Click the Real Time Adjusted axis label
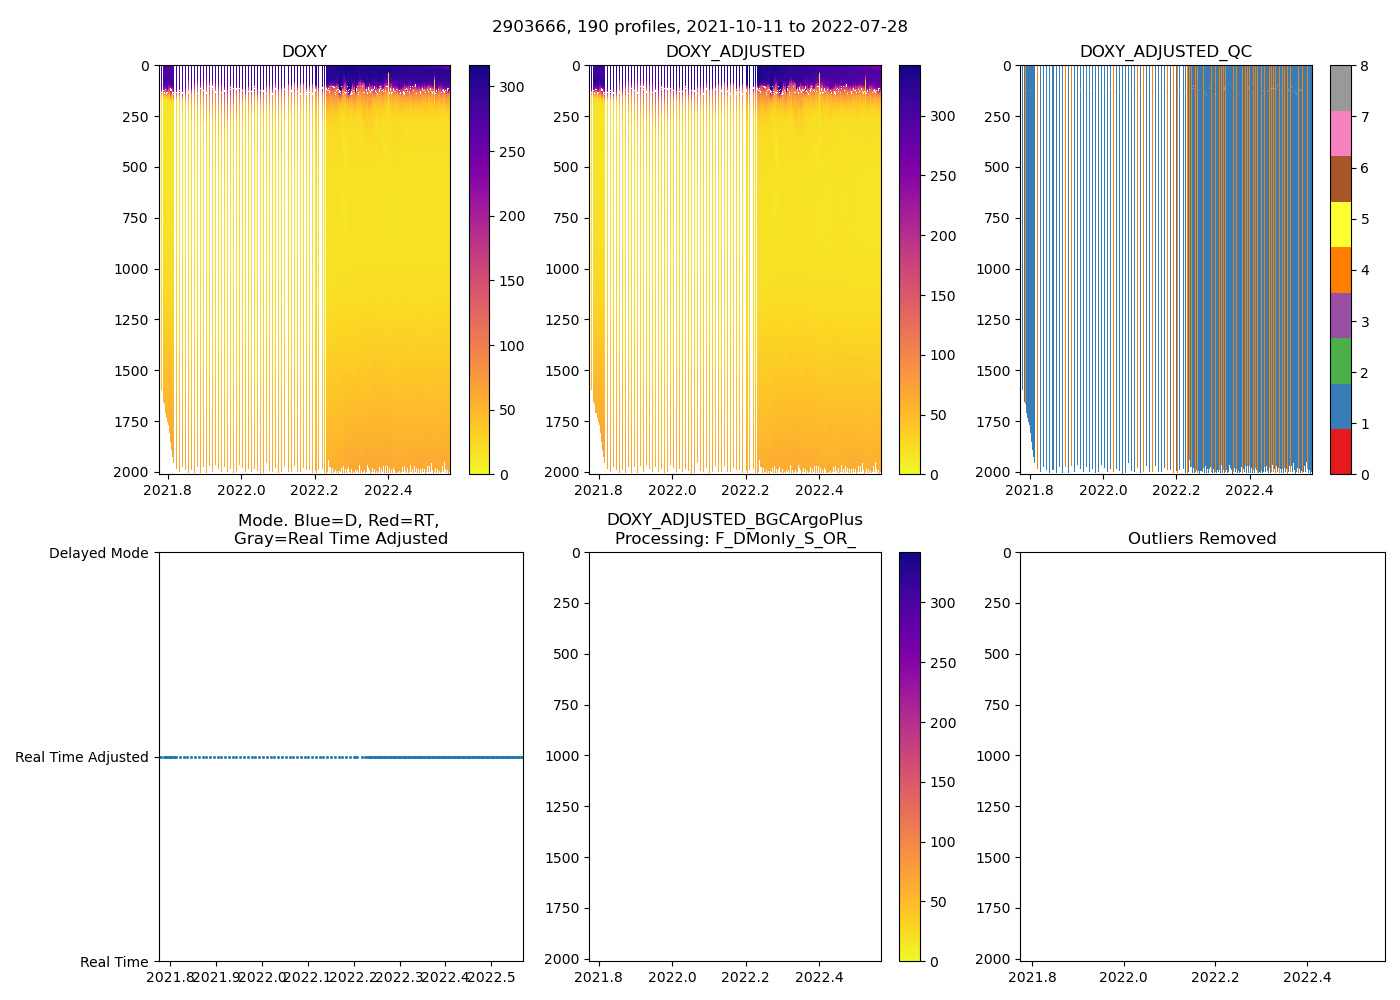 [x=82, y=757]
